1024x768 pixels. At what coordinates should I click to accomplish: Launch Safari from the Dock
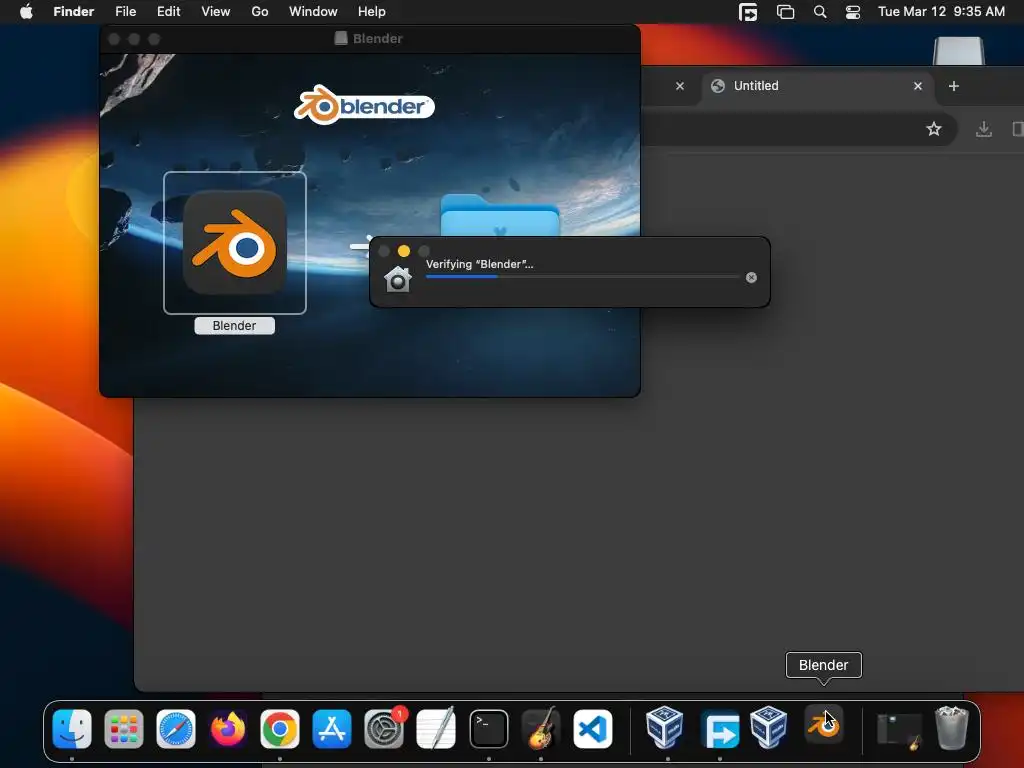(176, 729)
